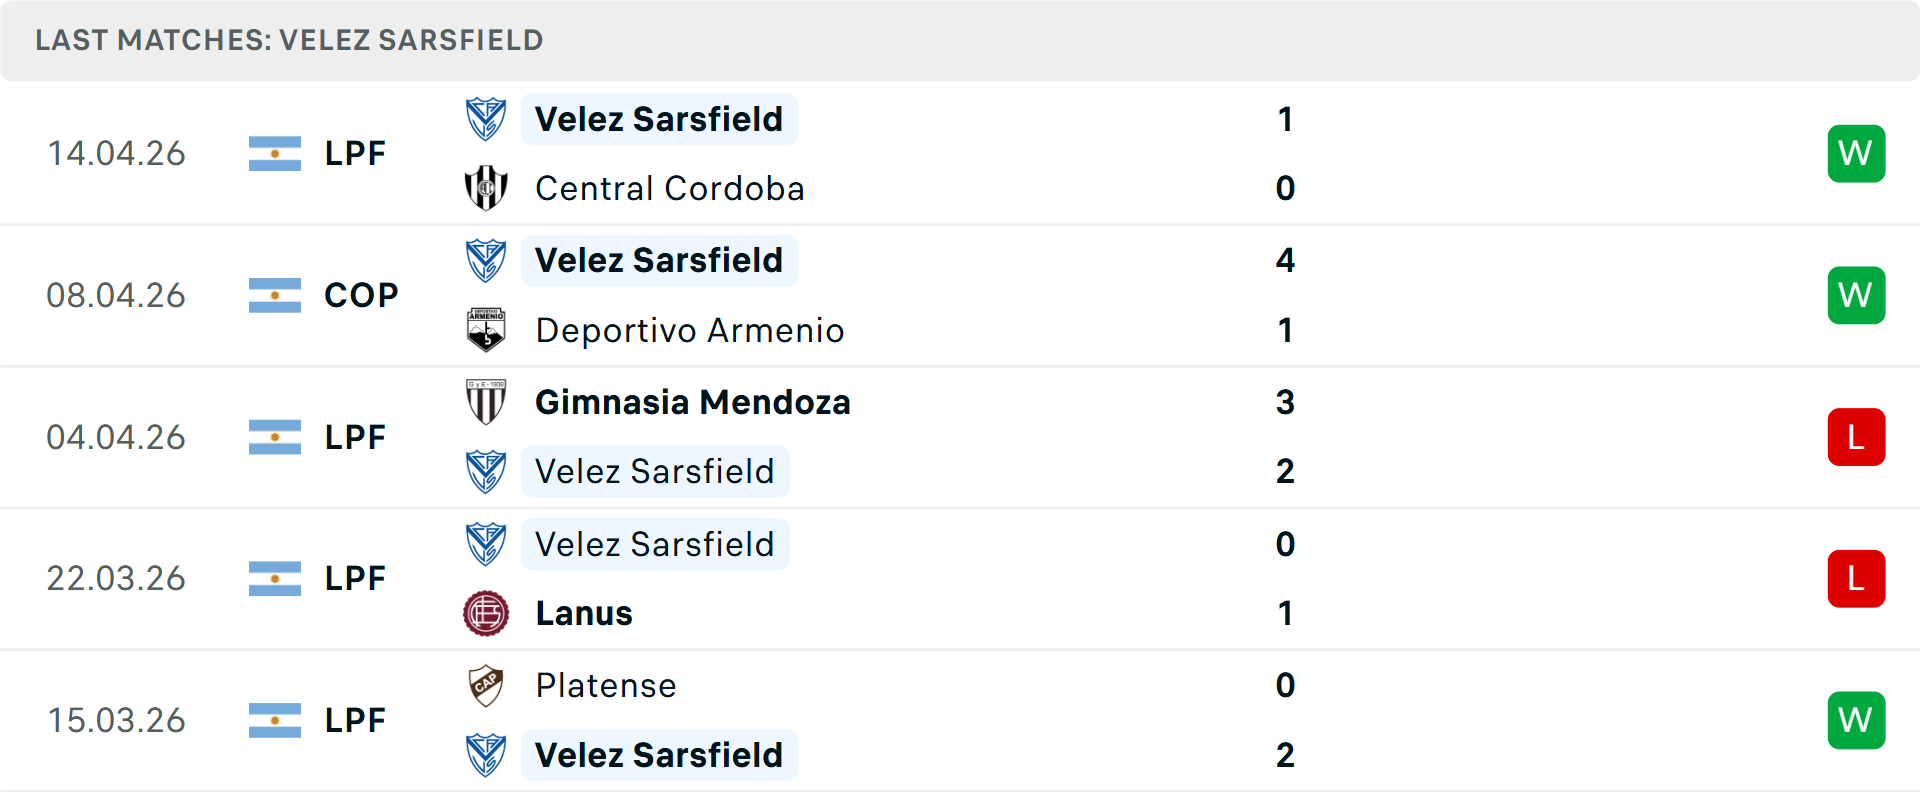
Task: Select the COP competition label
Action: pos(361,295)
